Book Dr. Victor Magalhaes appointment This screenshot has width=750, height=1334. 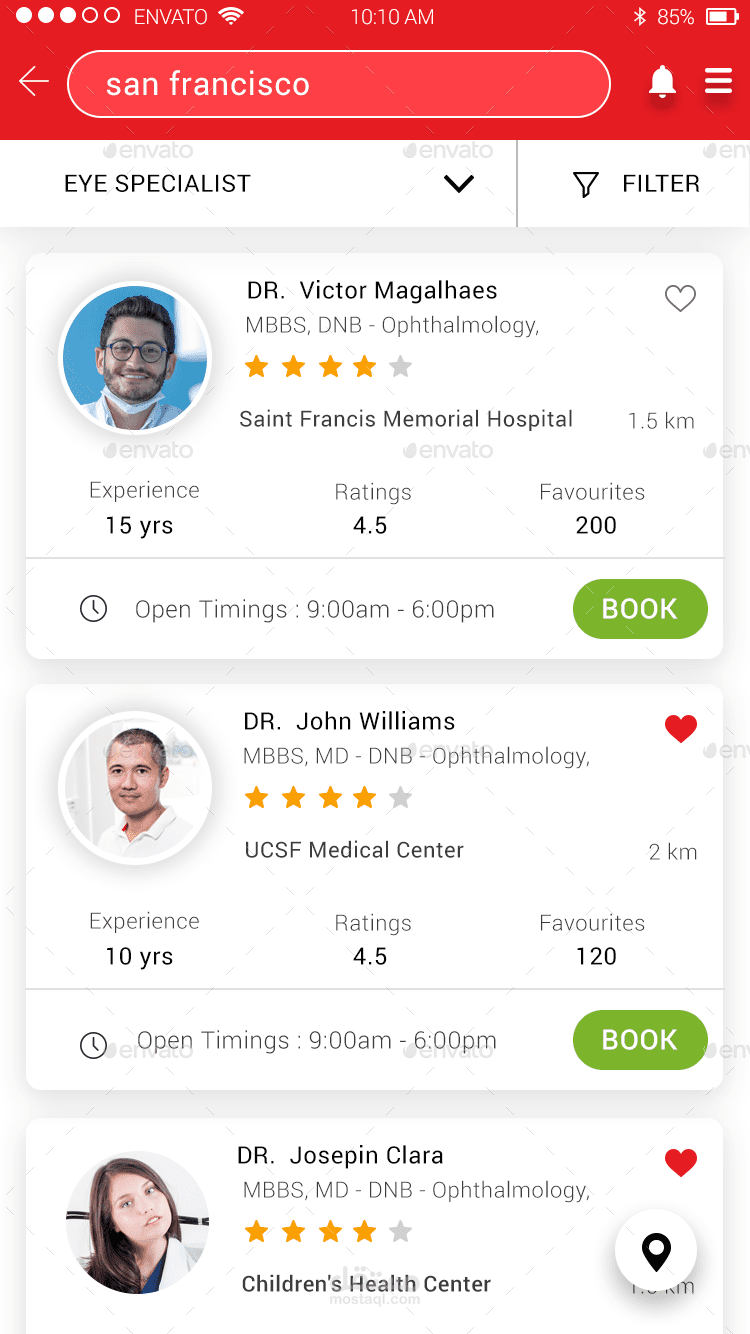point(639,609)
